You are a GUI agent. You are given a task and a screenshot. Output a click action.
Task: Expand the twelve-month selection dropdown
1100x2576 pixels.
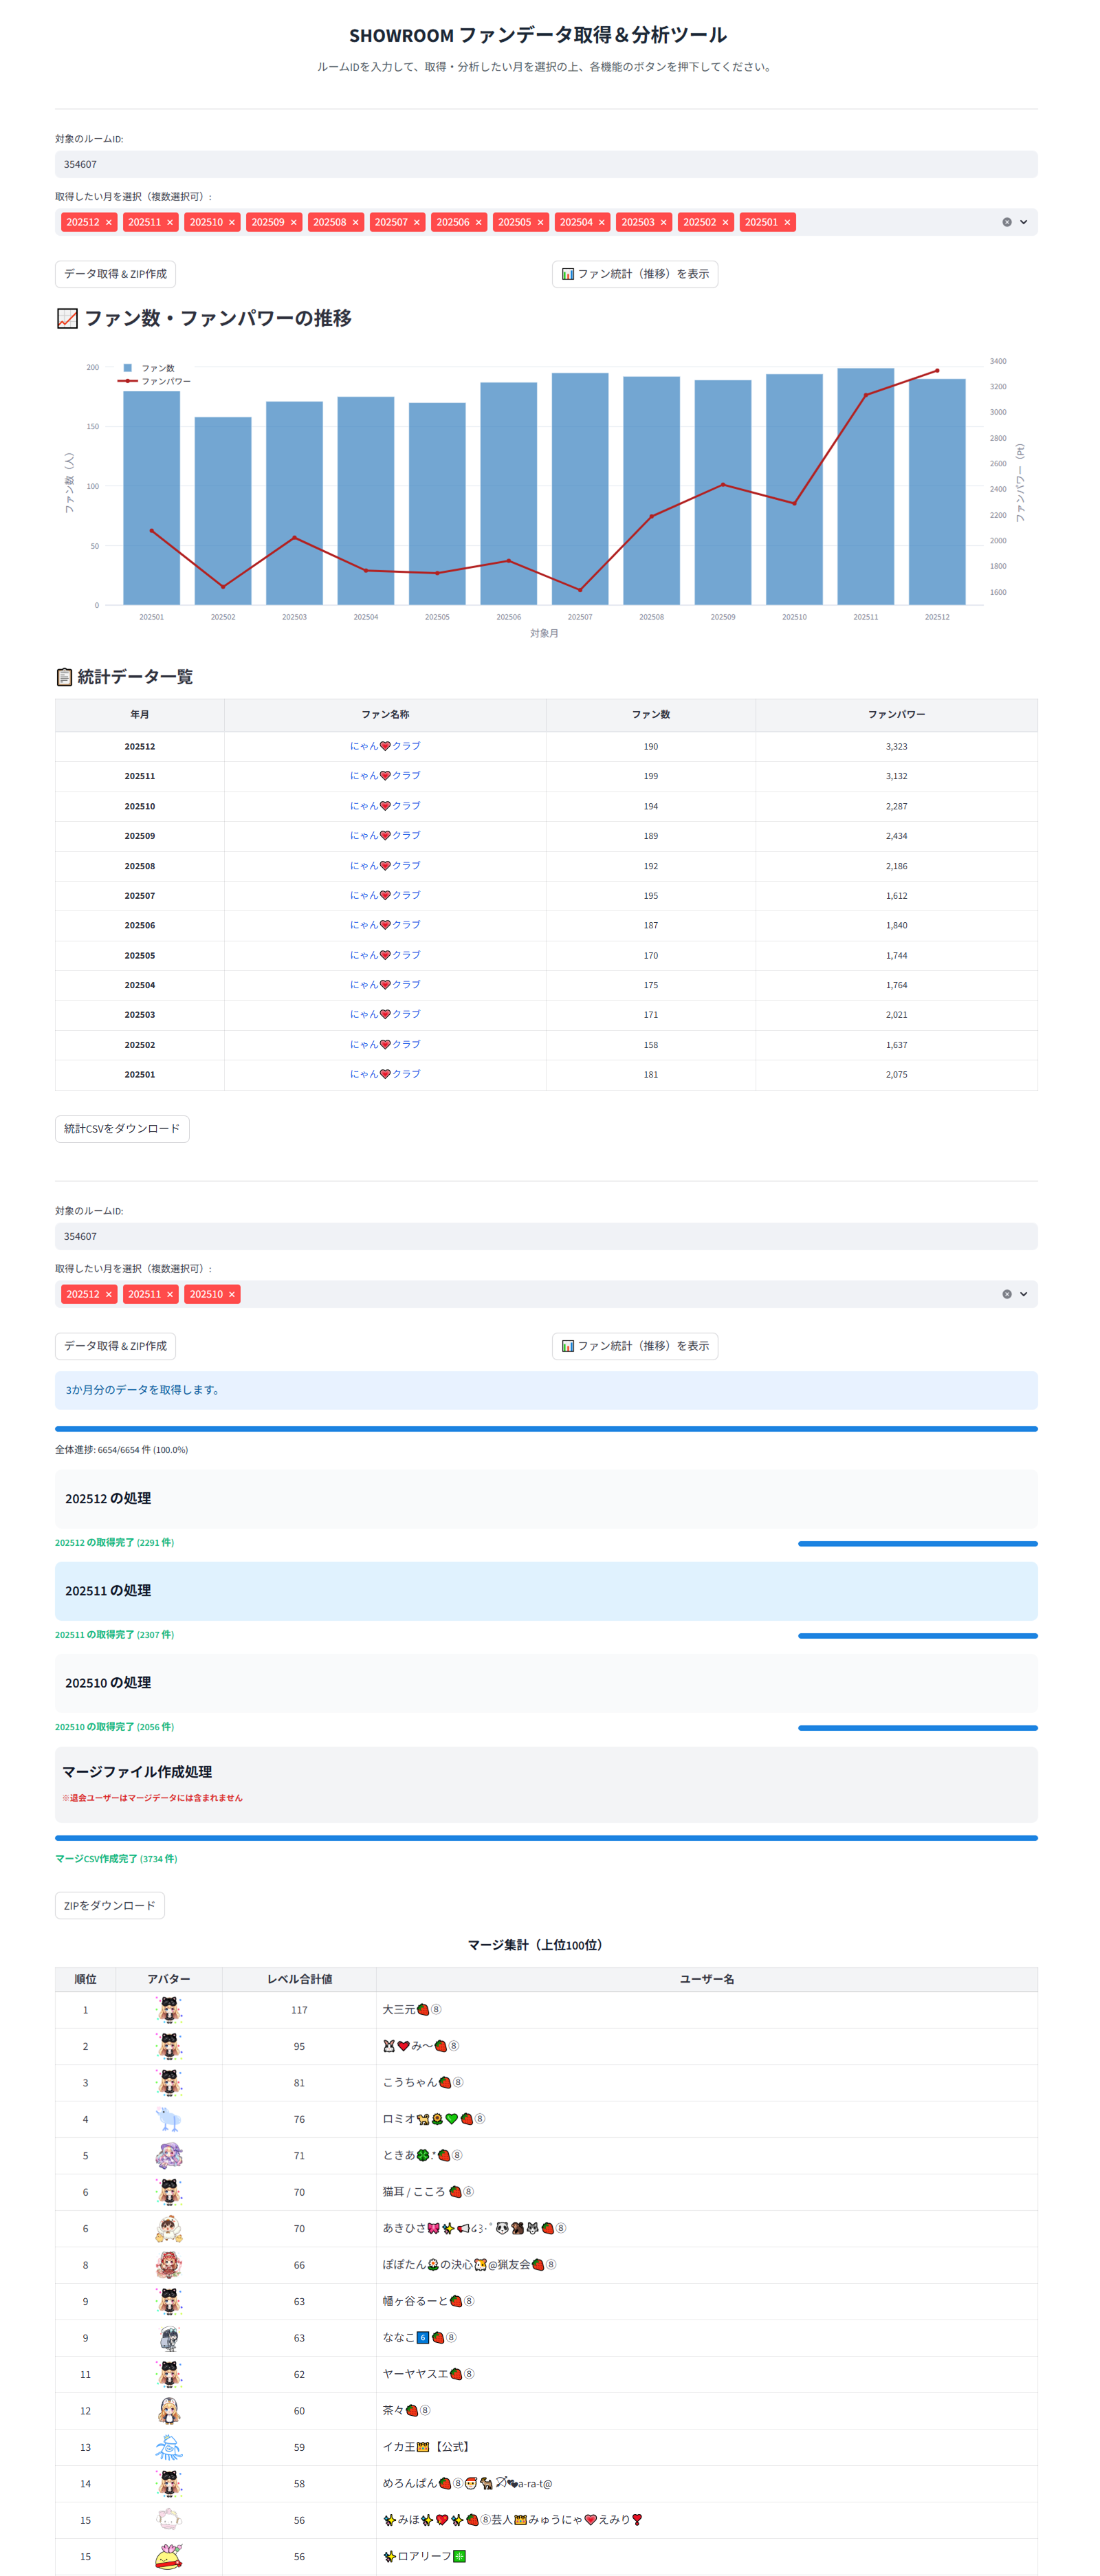(1023, 223)
